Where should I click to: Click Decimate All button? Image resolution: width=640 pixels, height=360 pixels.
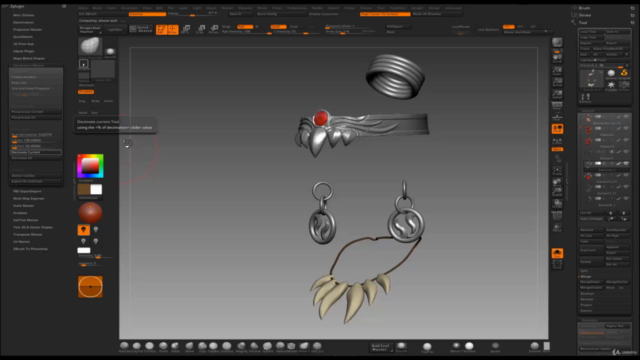[x=36, y=158]
